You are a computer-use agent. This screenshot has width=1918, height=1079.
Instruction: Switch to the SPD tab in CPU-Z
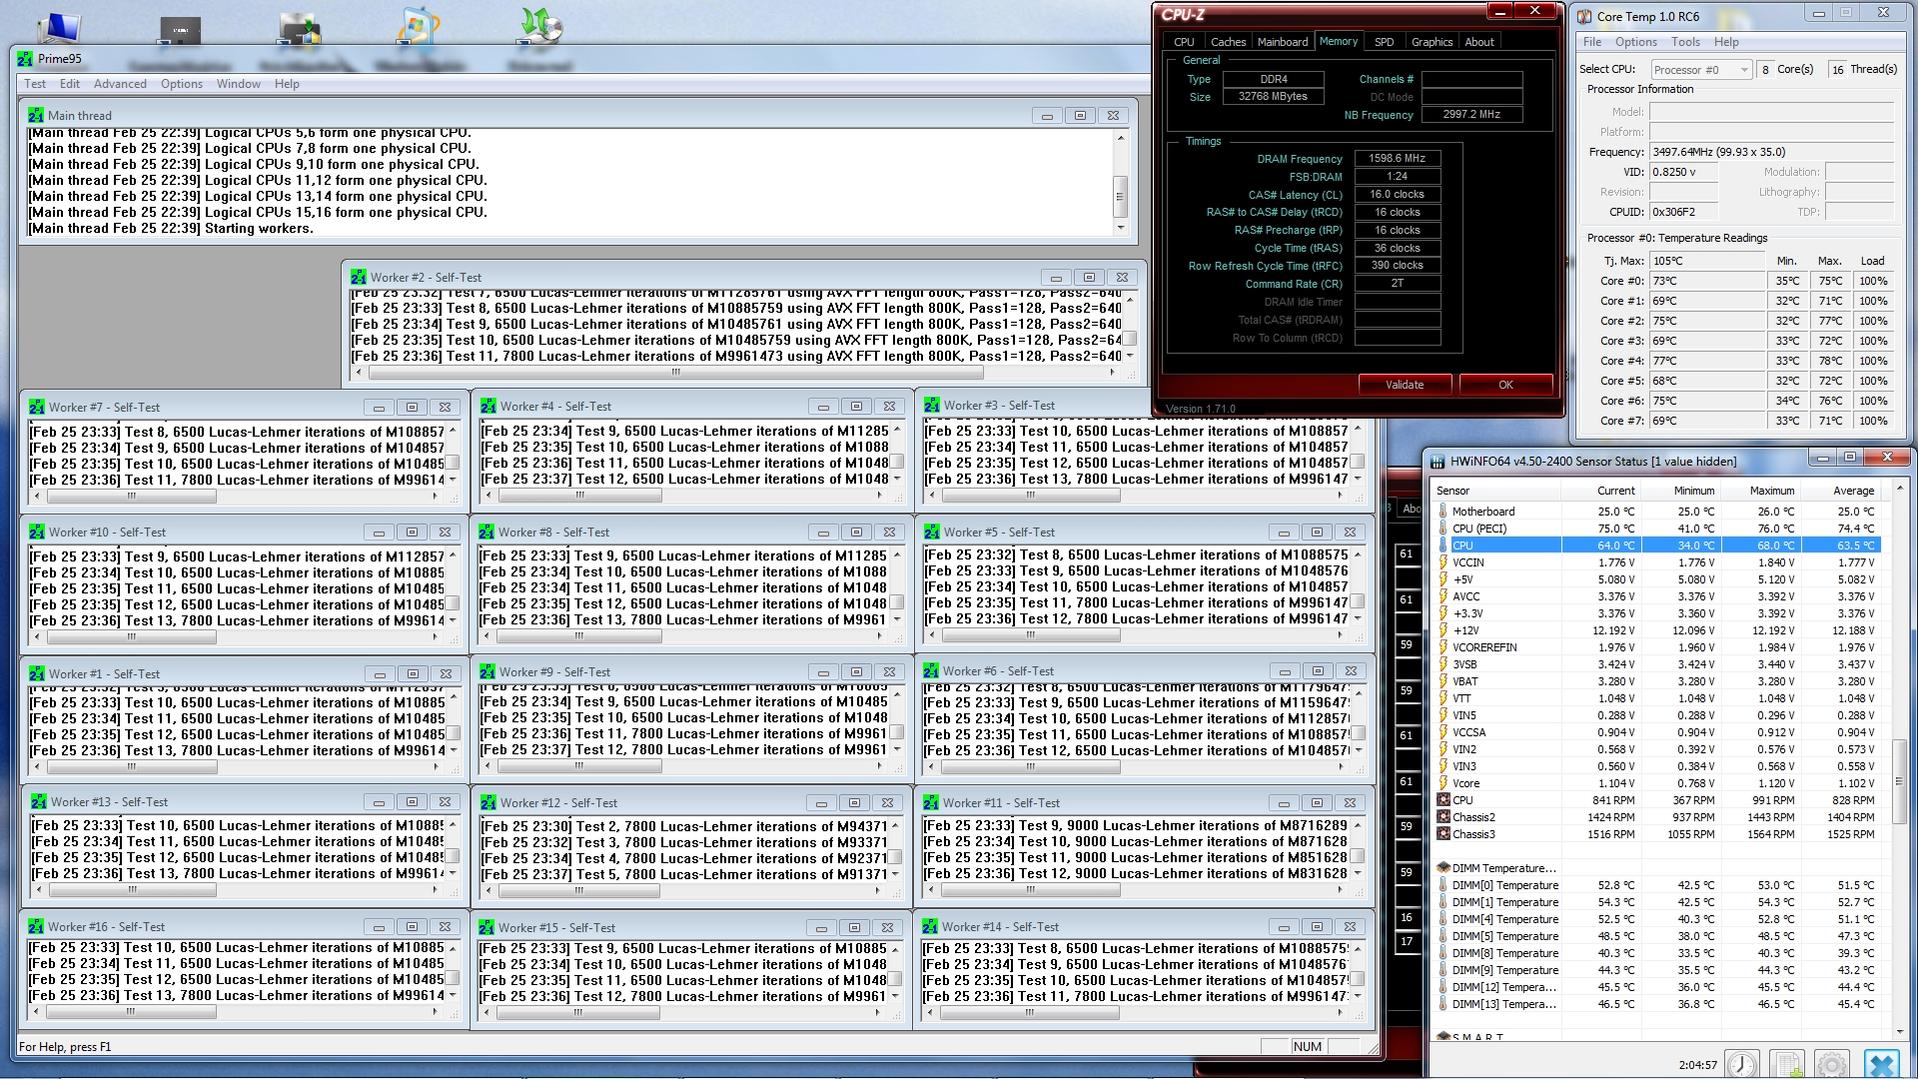(1384, 42)
